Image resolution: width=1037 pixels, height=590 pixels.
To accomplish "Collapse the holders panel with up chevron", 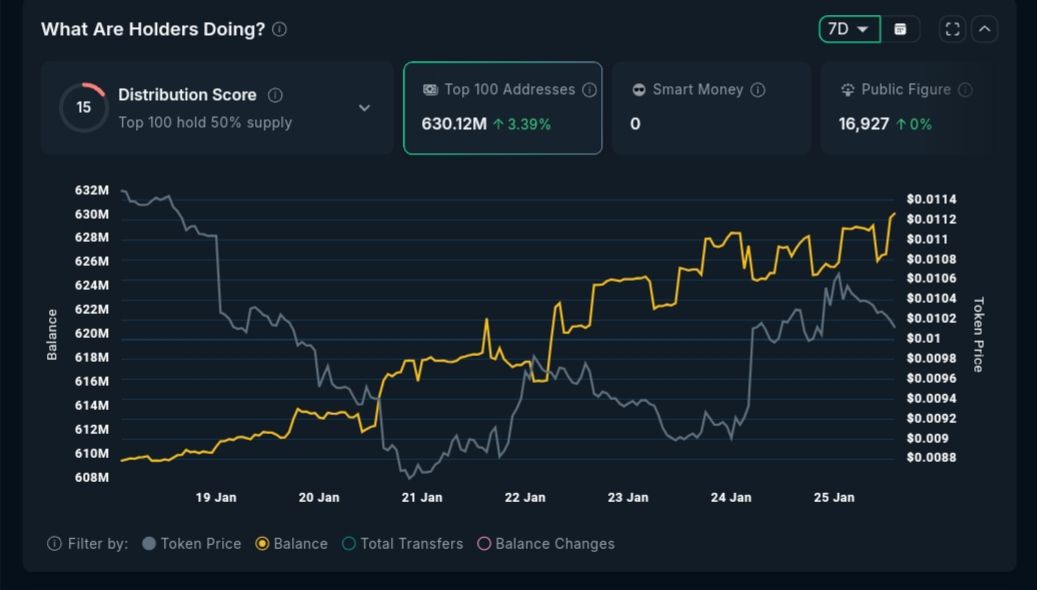I will click(x=985, y=29).
